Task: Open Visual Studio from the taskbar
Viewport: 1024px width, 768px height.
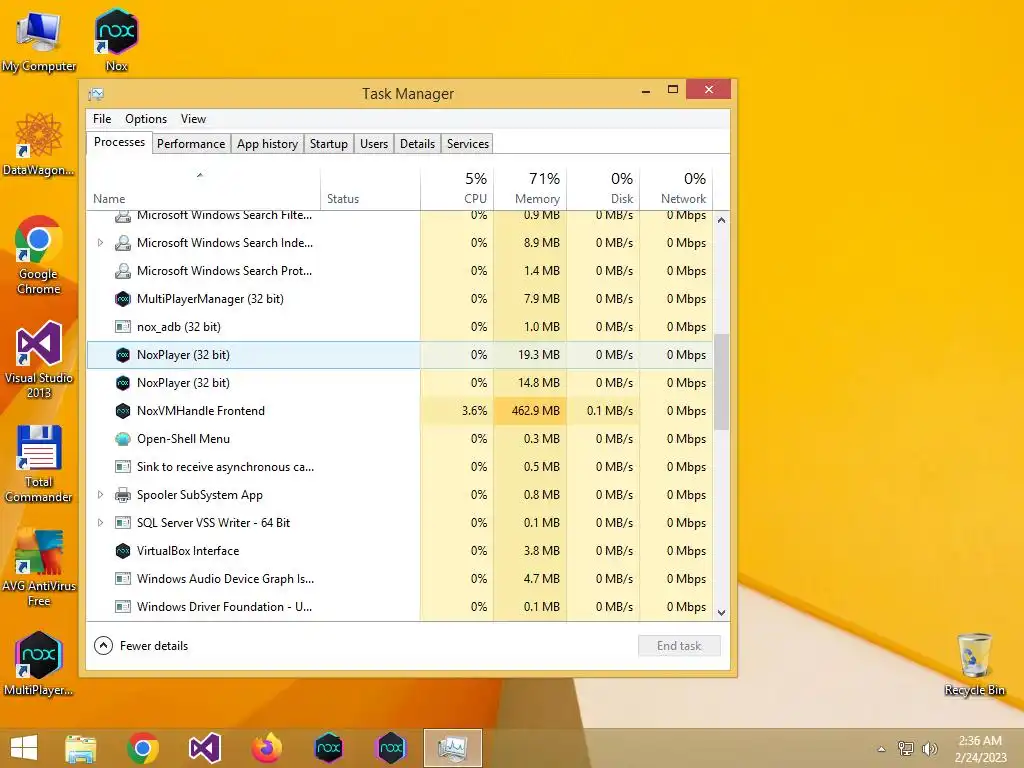Action: click(205, 748)
